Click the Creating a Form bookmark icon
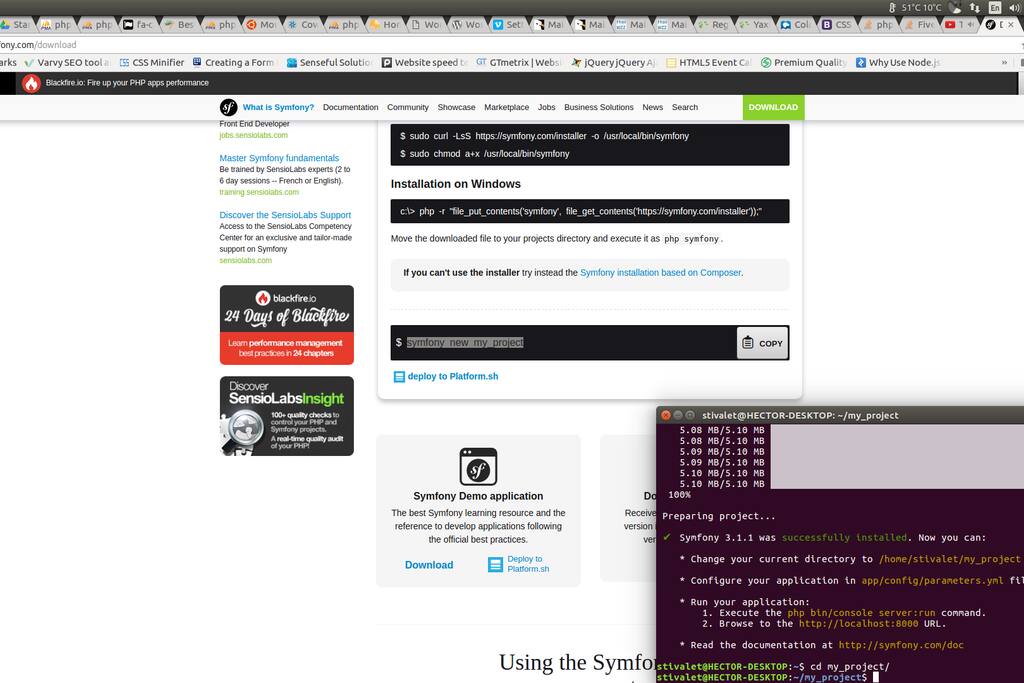 tap(197, 63)
